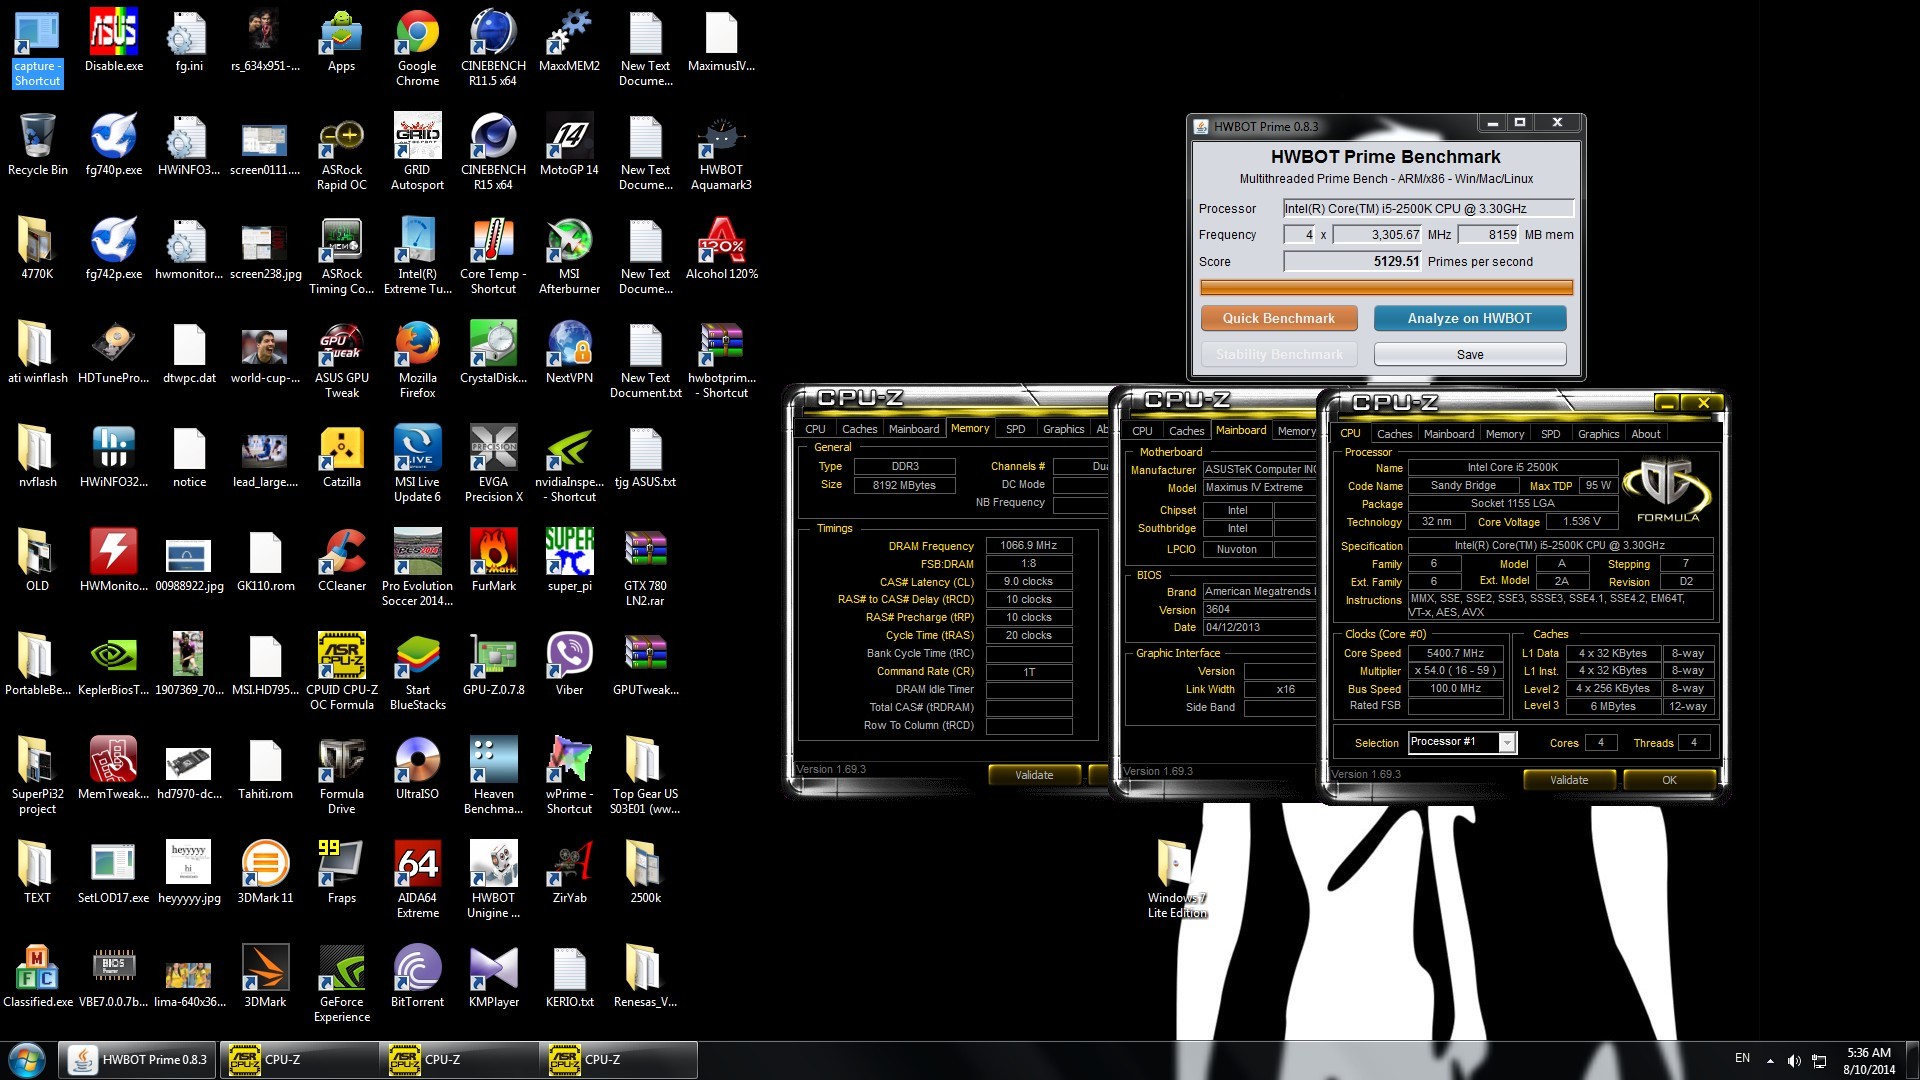1920x1080 pixels.
Task: Open CrystalDisk shortcut icon
Action: click(x=493, y=353)
